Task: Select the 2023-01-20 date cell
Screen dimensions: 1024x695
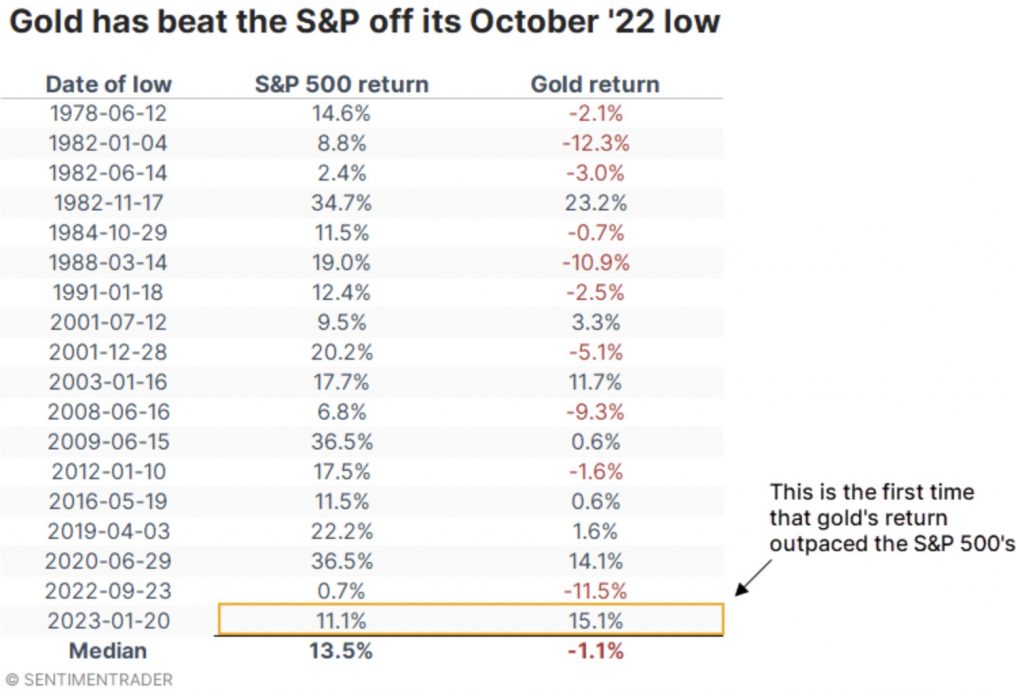Action: point(109,621)
